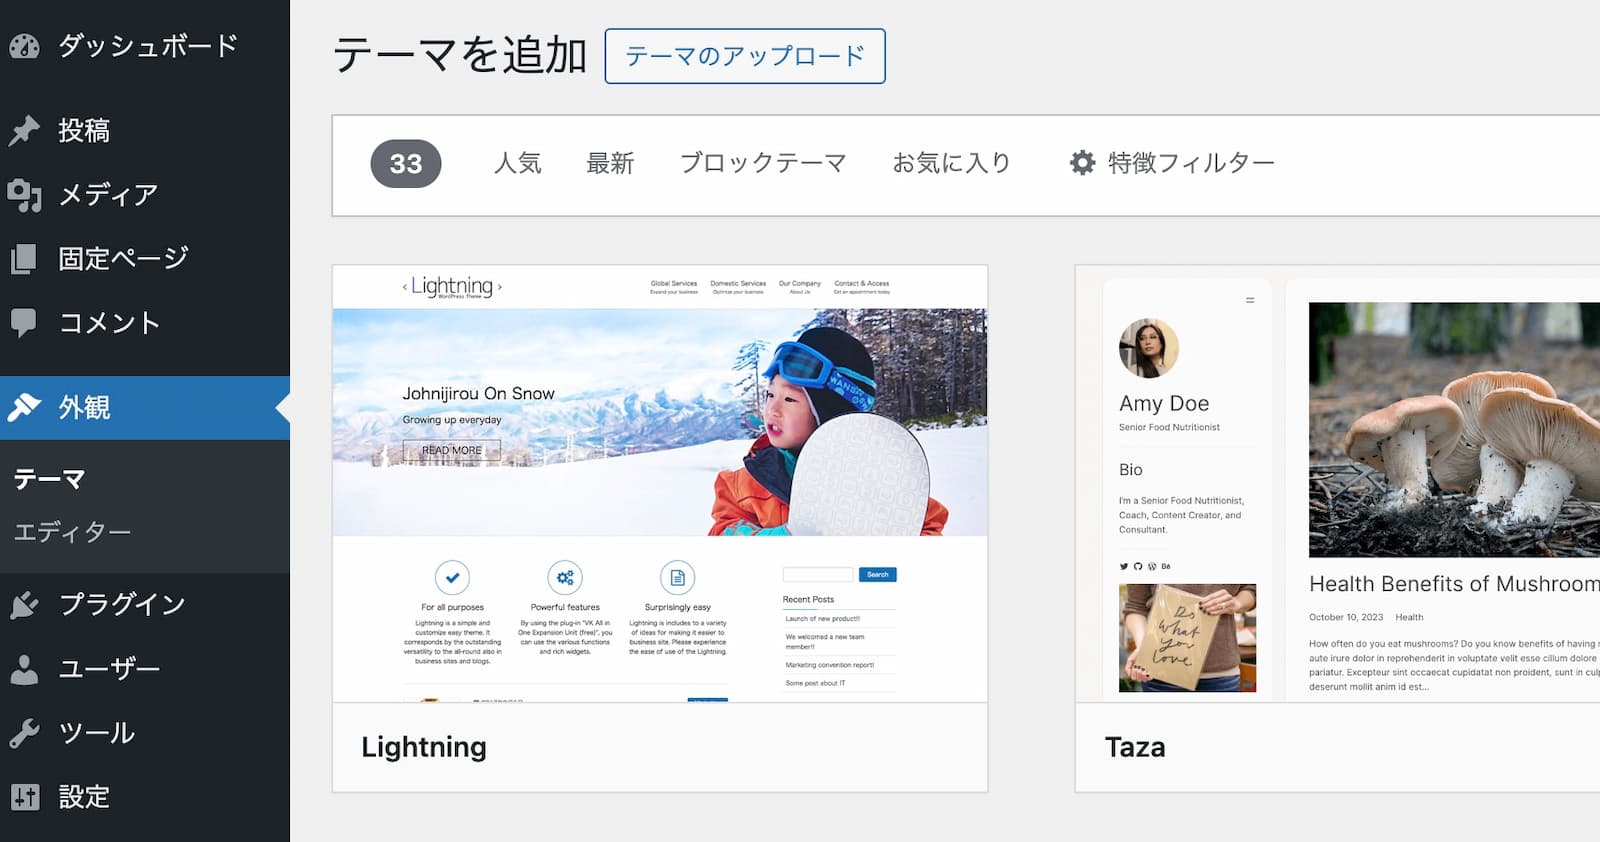
Task: Click 'Launch of new product!!' post link
Action: coord(823,619)
